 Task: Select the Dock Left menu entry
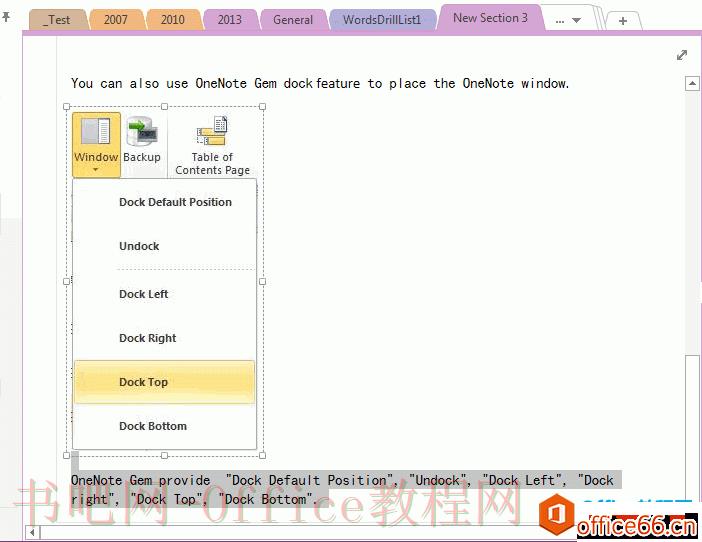tap(164, 294)
